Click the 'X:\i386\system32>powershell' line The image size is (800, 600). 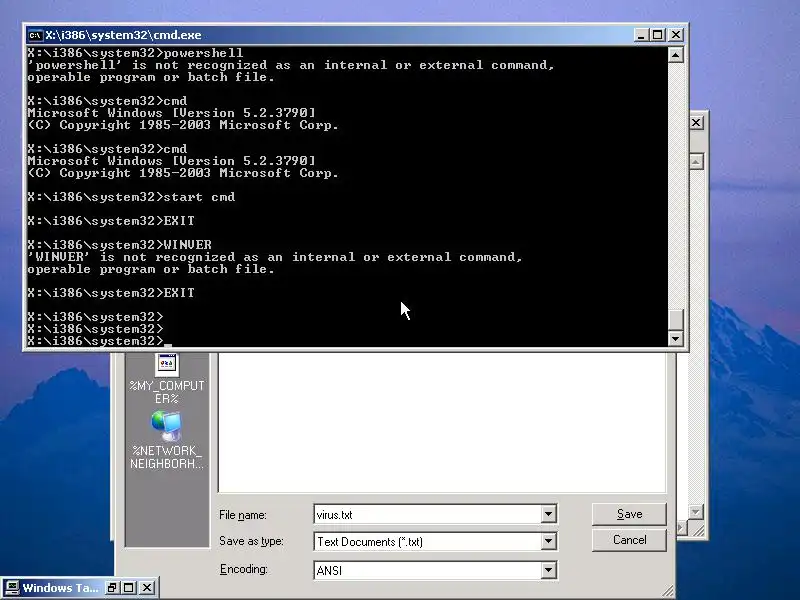[x=135, y=53]
